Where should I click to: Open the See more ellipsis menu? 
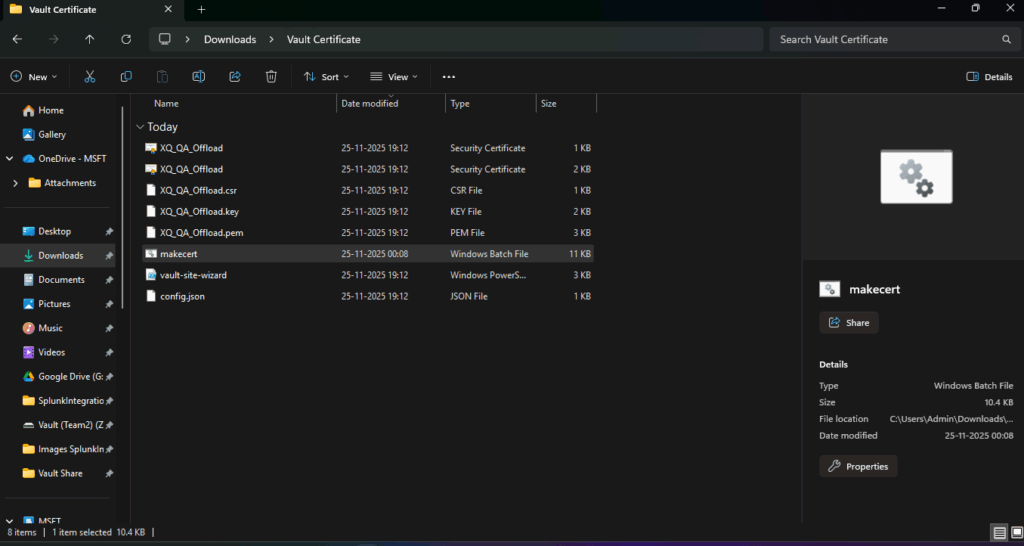(x=448, y=77)
